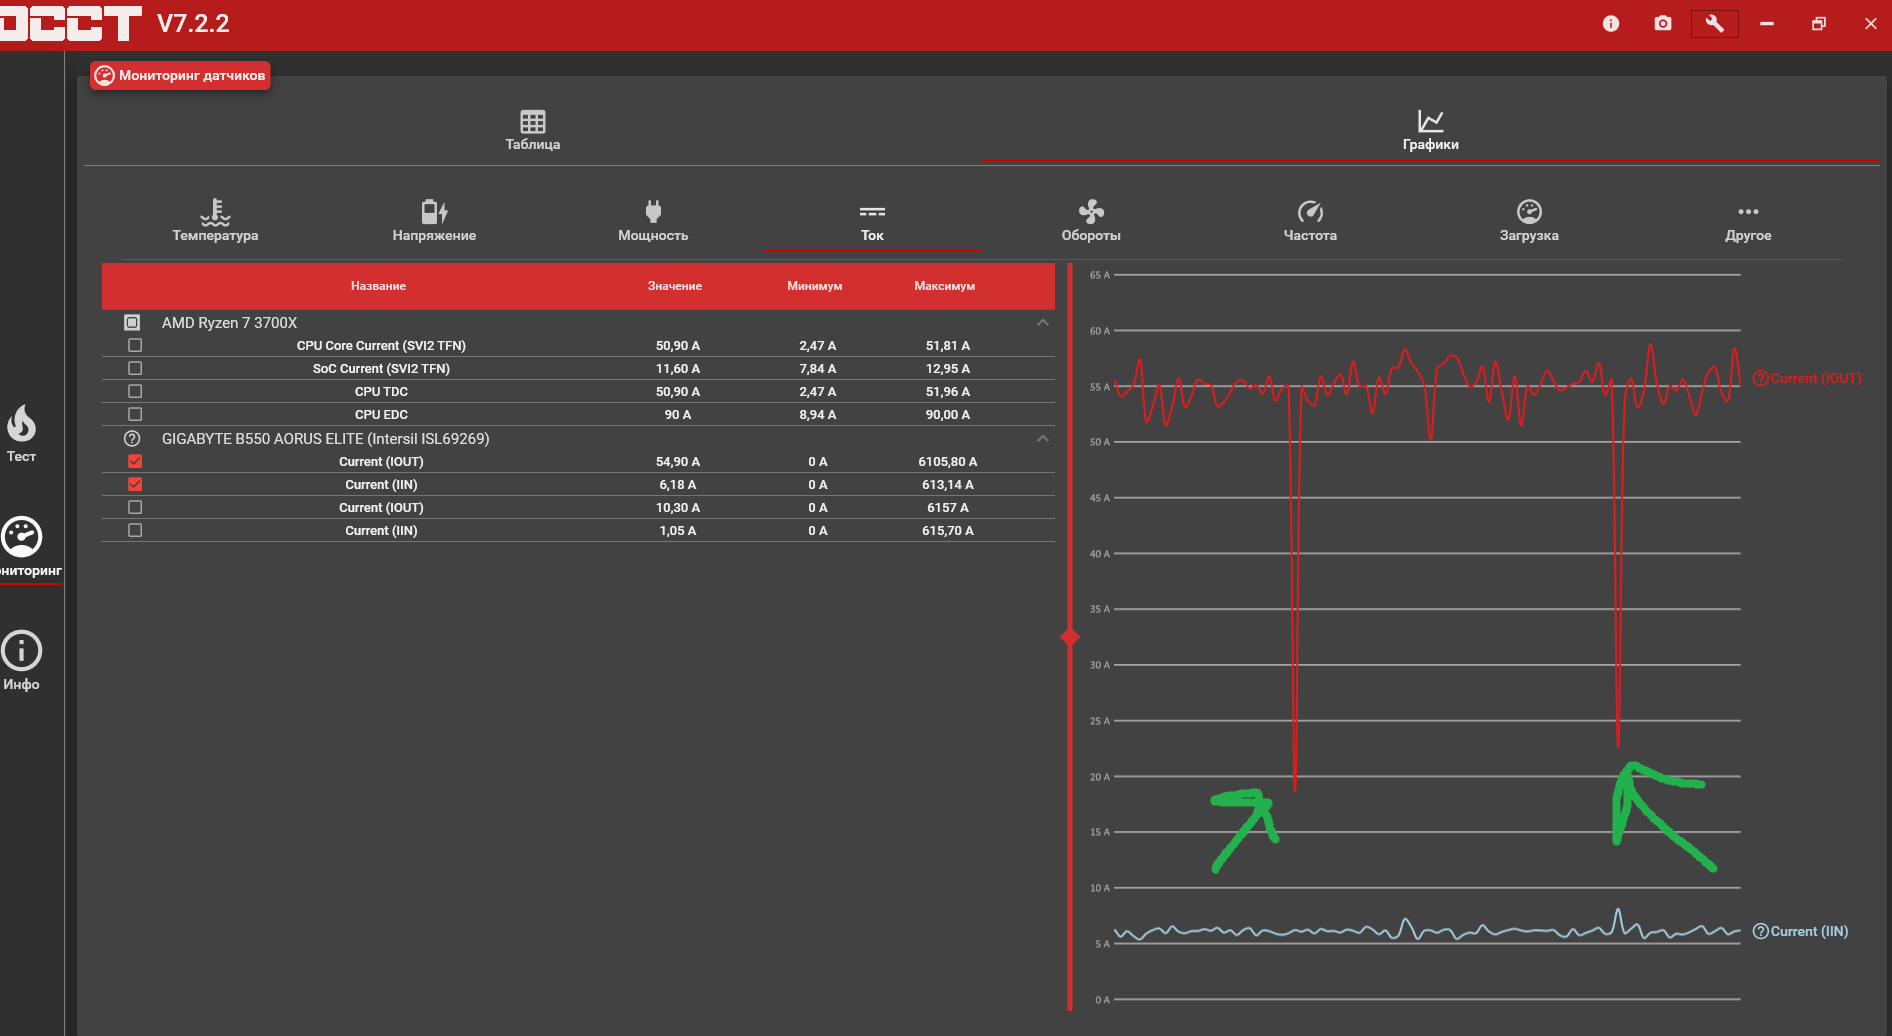Click the 6105,80 A maximum value
Image resolution: width=1892 pixels, height=1036 pixels.
947,462
